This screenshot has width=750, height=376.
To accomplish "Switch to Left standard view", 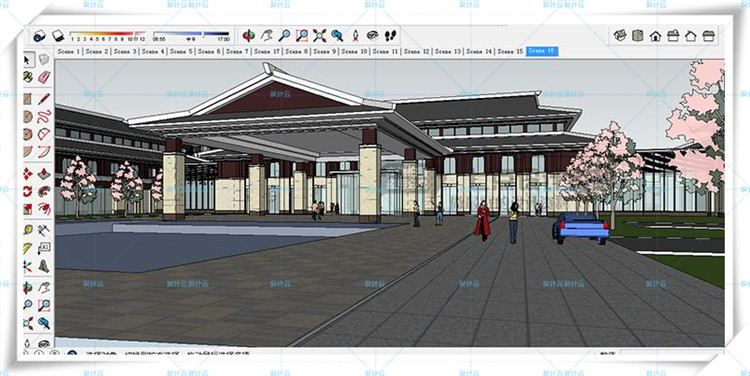I will tap(708, 36).
